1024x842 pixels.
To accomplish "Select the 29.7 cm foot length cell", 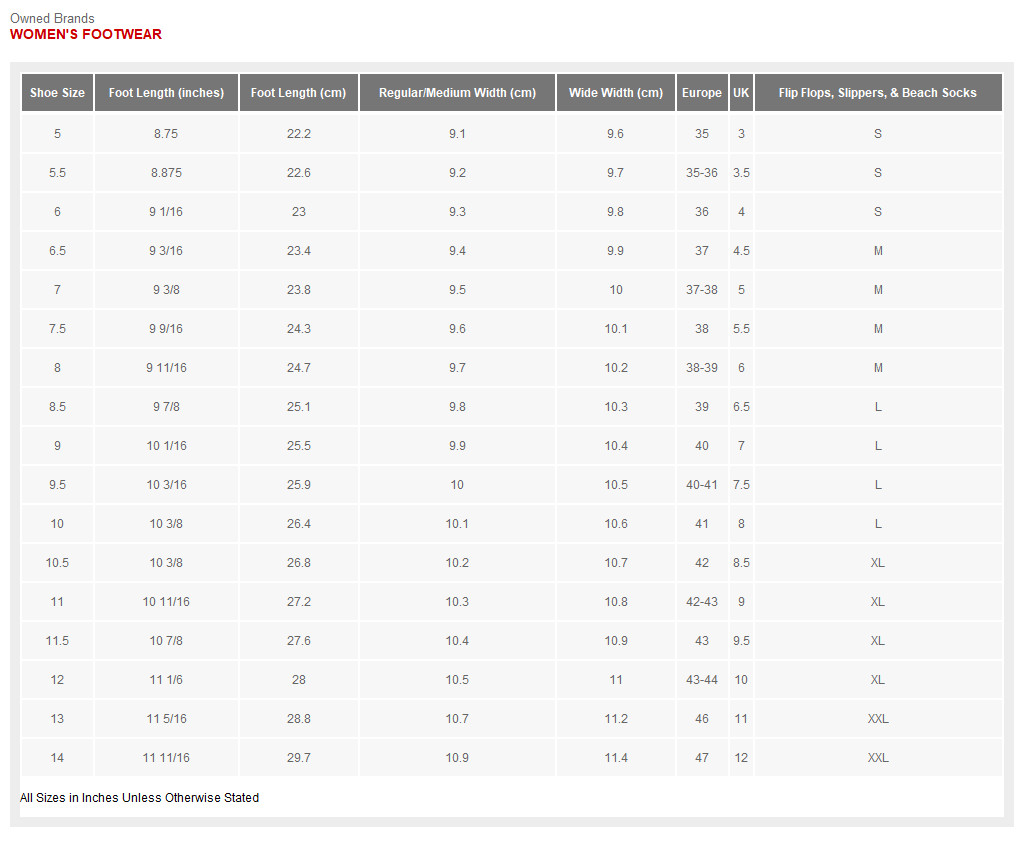I will pos(298,758).
